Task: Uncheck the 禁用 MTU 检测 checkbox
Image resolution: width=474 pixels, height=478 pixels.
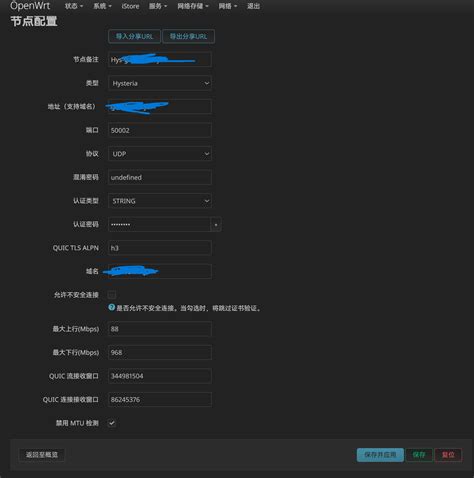Action: coord(112,423)
